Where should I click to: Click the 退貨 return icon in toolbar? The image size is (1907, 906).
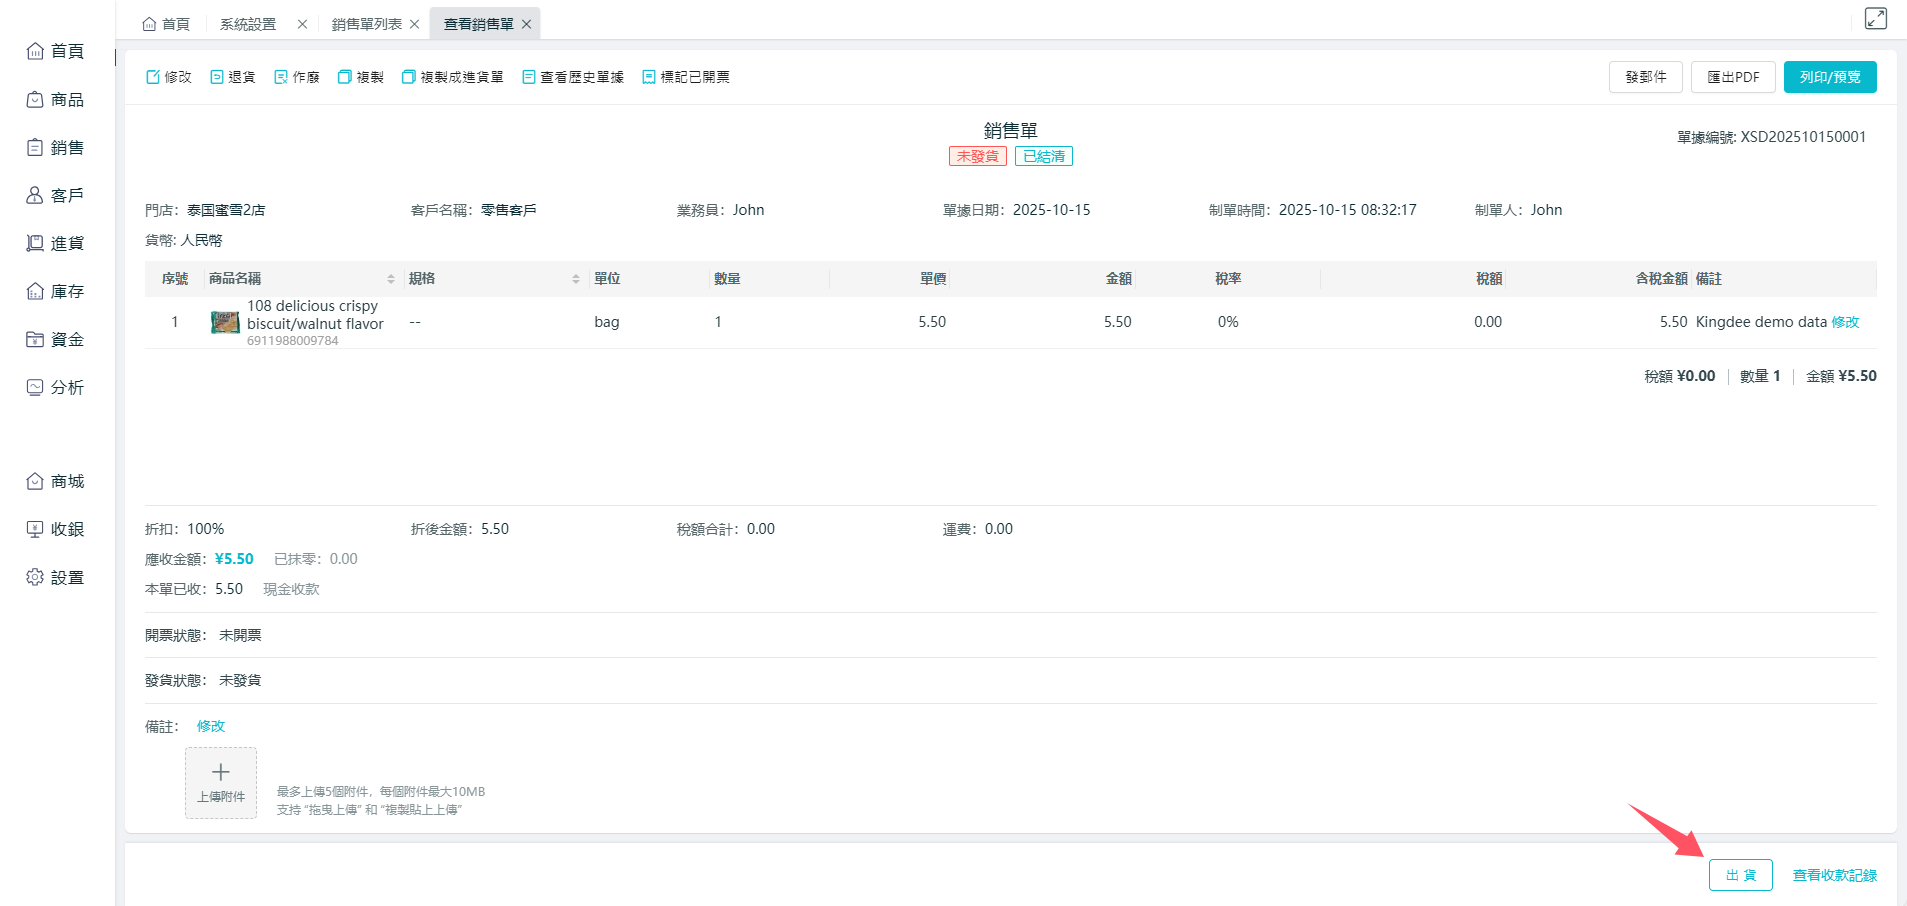pos(217,77)
